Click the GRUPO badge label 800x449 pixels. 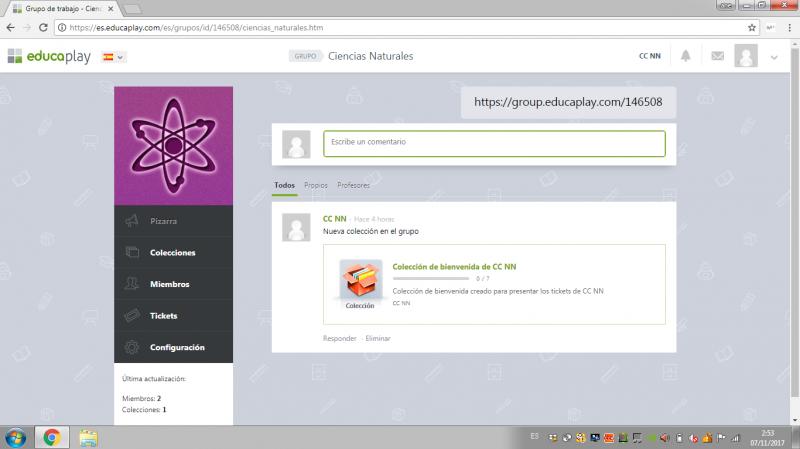tap(305, 56)
